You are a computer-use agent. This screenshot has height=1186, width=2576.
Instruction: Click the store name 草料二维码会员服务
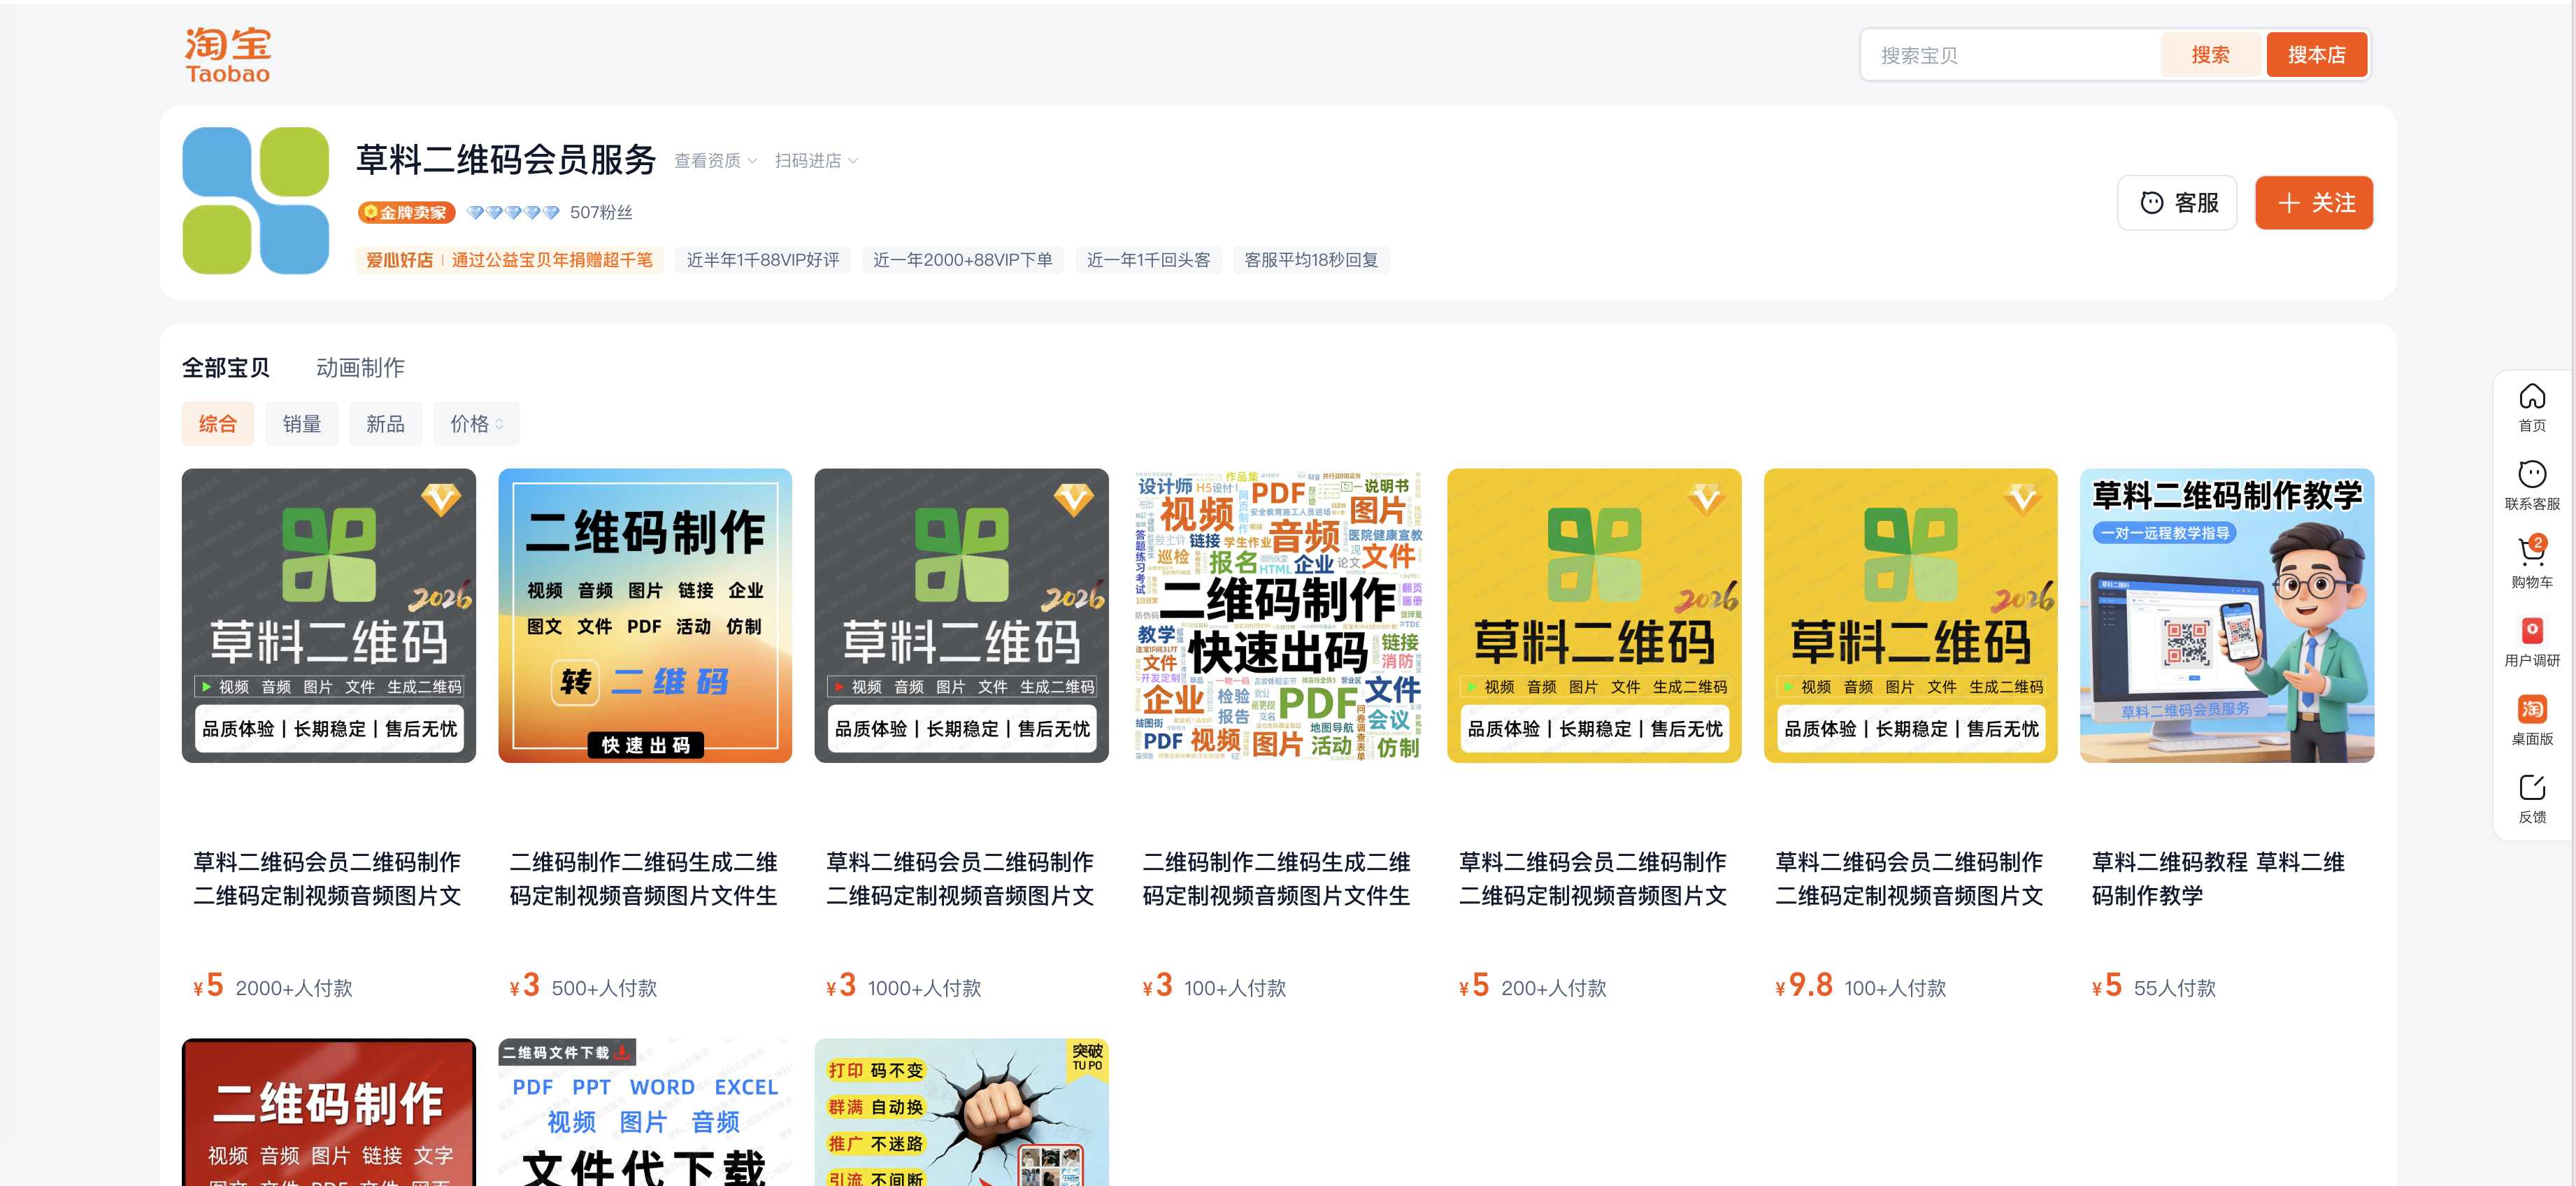tap(506, 159)
